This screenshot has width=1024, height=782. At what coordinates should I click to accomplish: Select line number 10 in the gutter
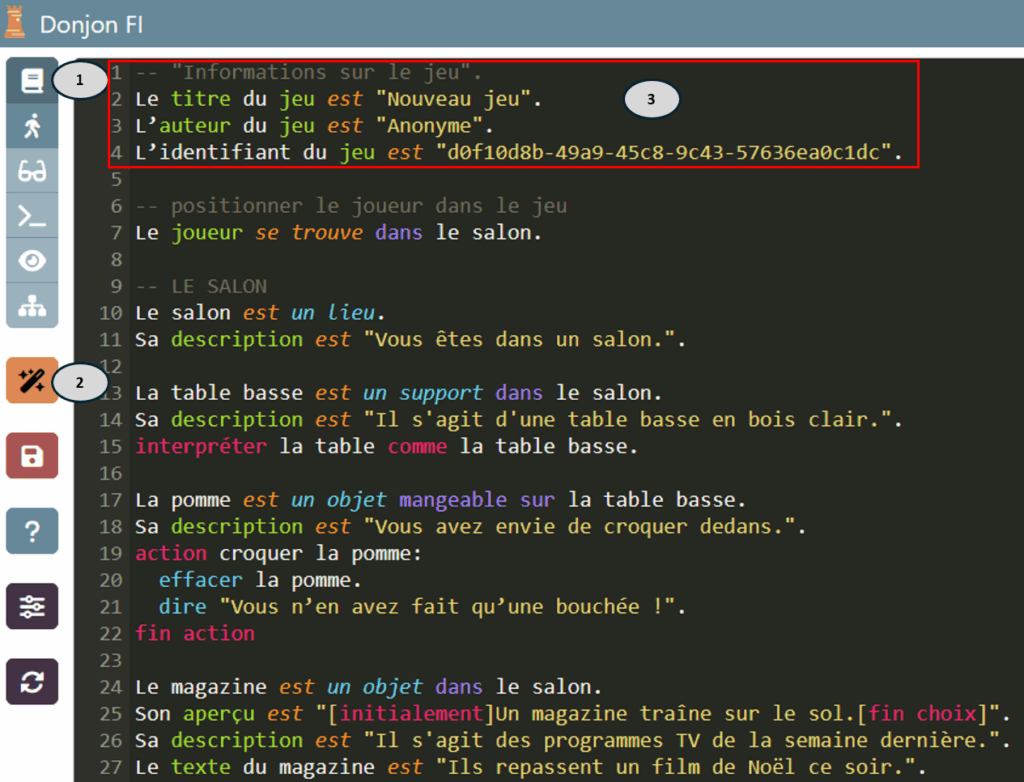coord(113,312)
